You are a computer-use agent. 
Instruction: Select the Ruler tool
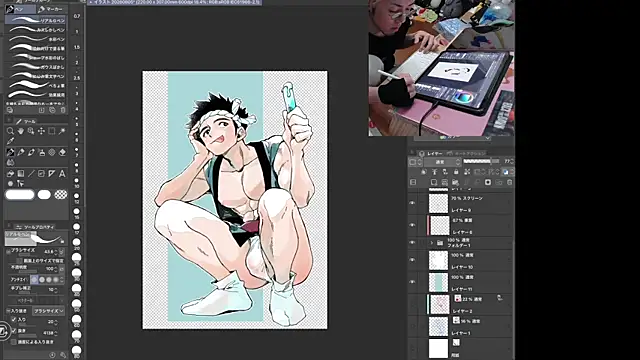click(x=52, y=173)
